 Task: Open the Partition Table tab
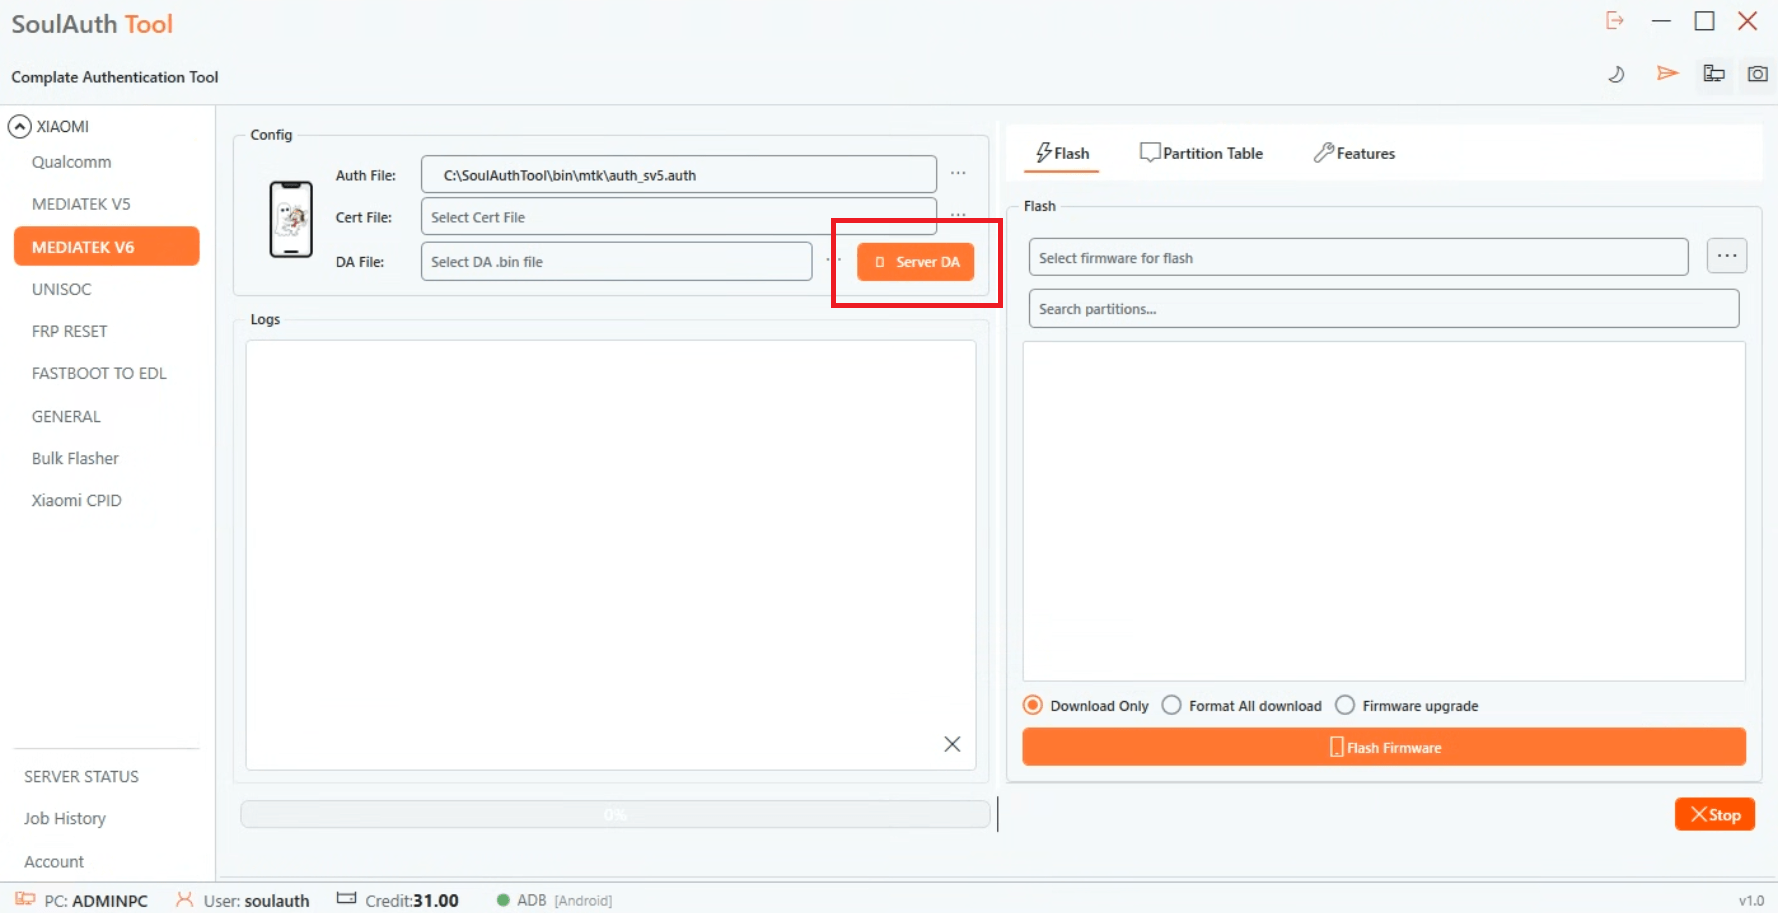1201,153
